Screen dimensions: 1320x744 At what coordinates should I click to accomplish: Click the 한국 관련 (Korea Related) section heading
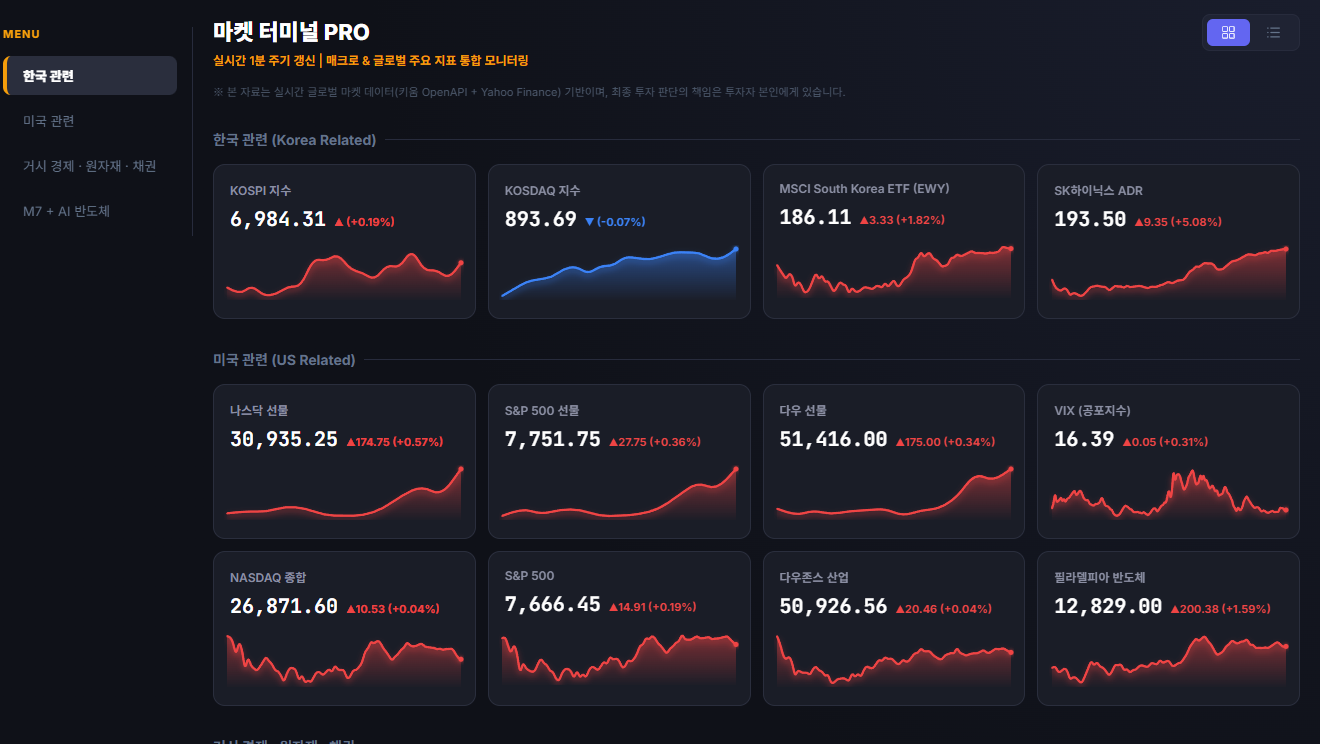click(x=295, y=140)
